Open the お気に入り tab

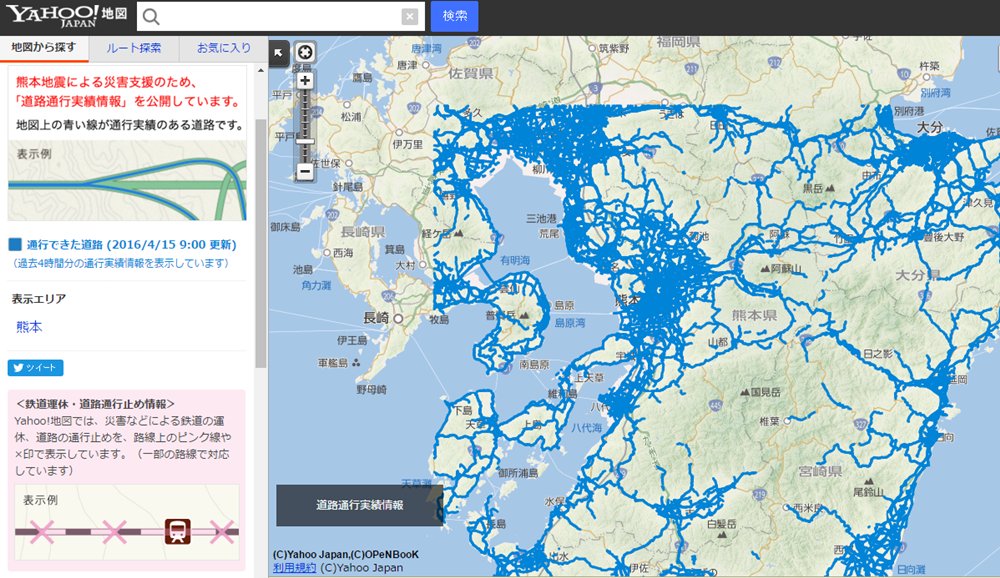tap(223, 48)
